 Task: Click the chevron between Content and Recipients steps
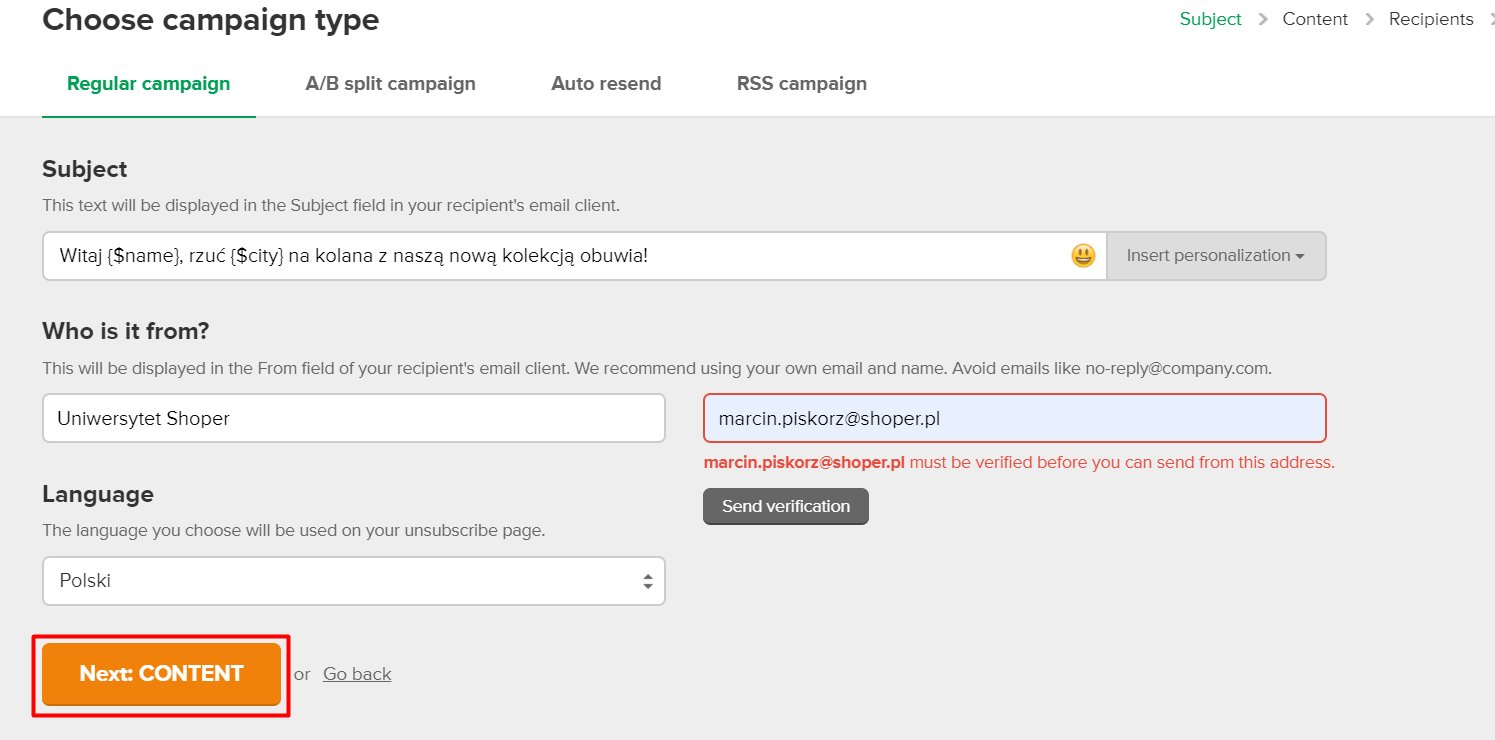pyautogui.click(x=1369, y=20)
